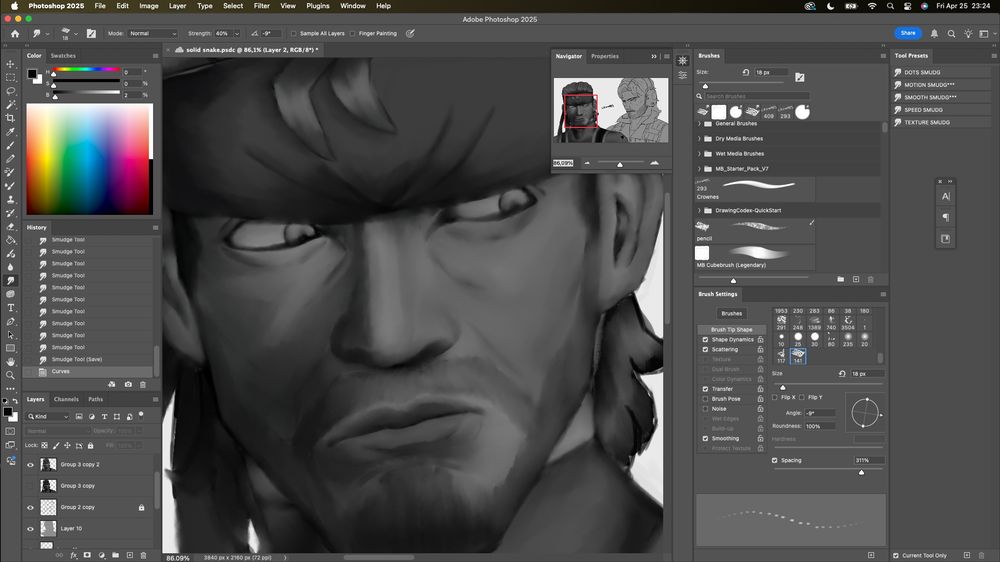
Task: Open the Layer menu
Action: tap(177, 6)
